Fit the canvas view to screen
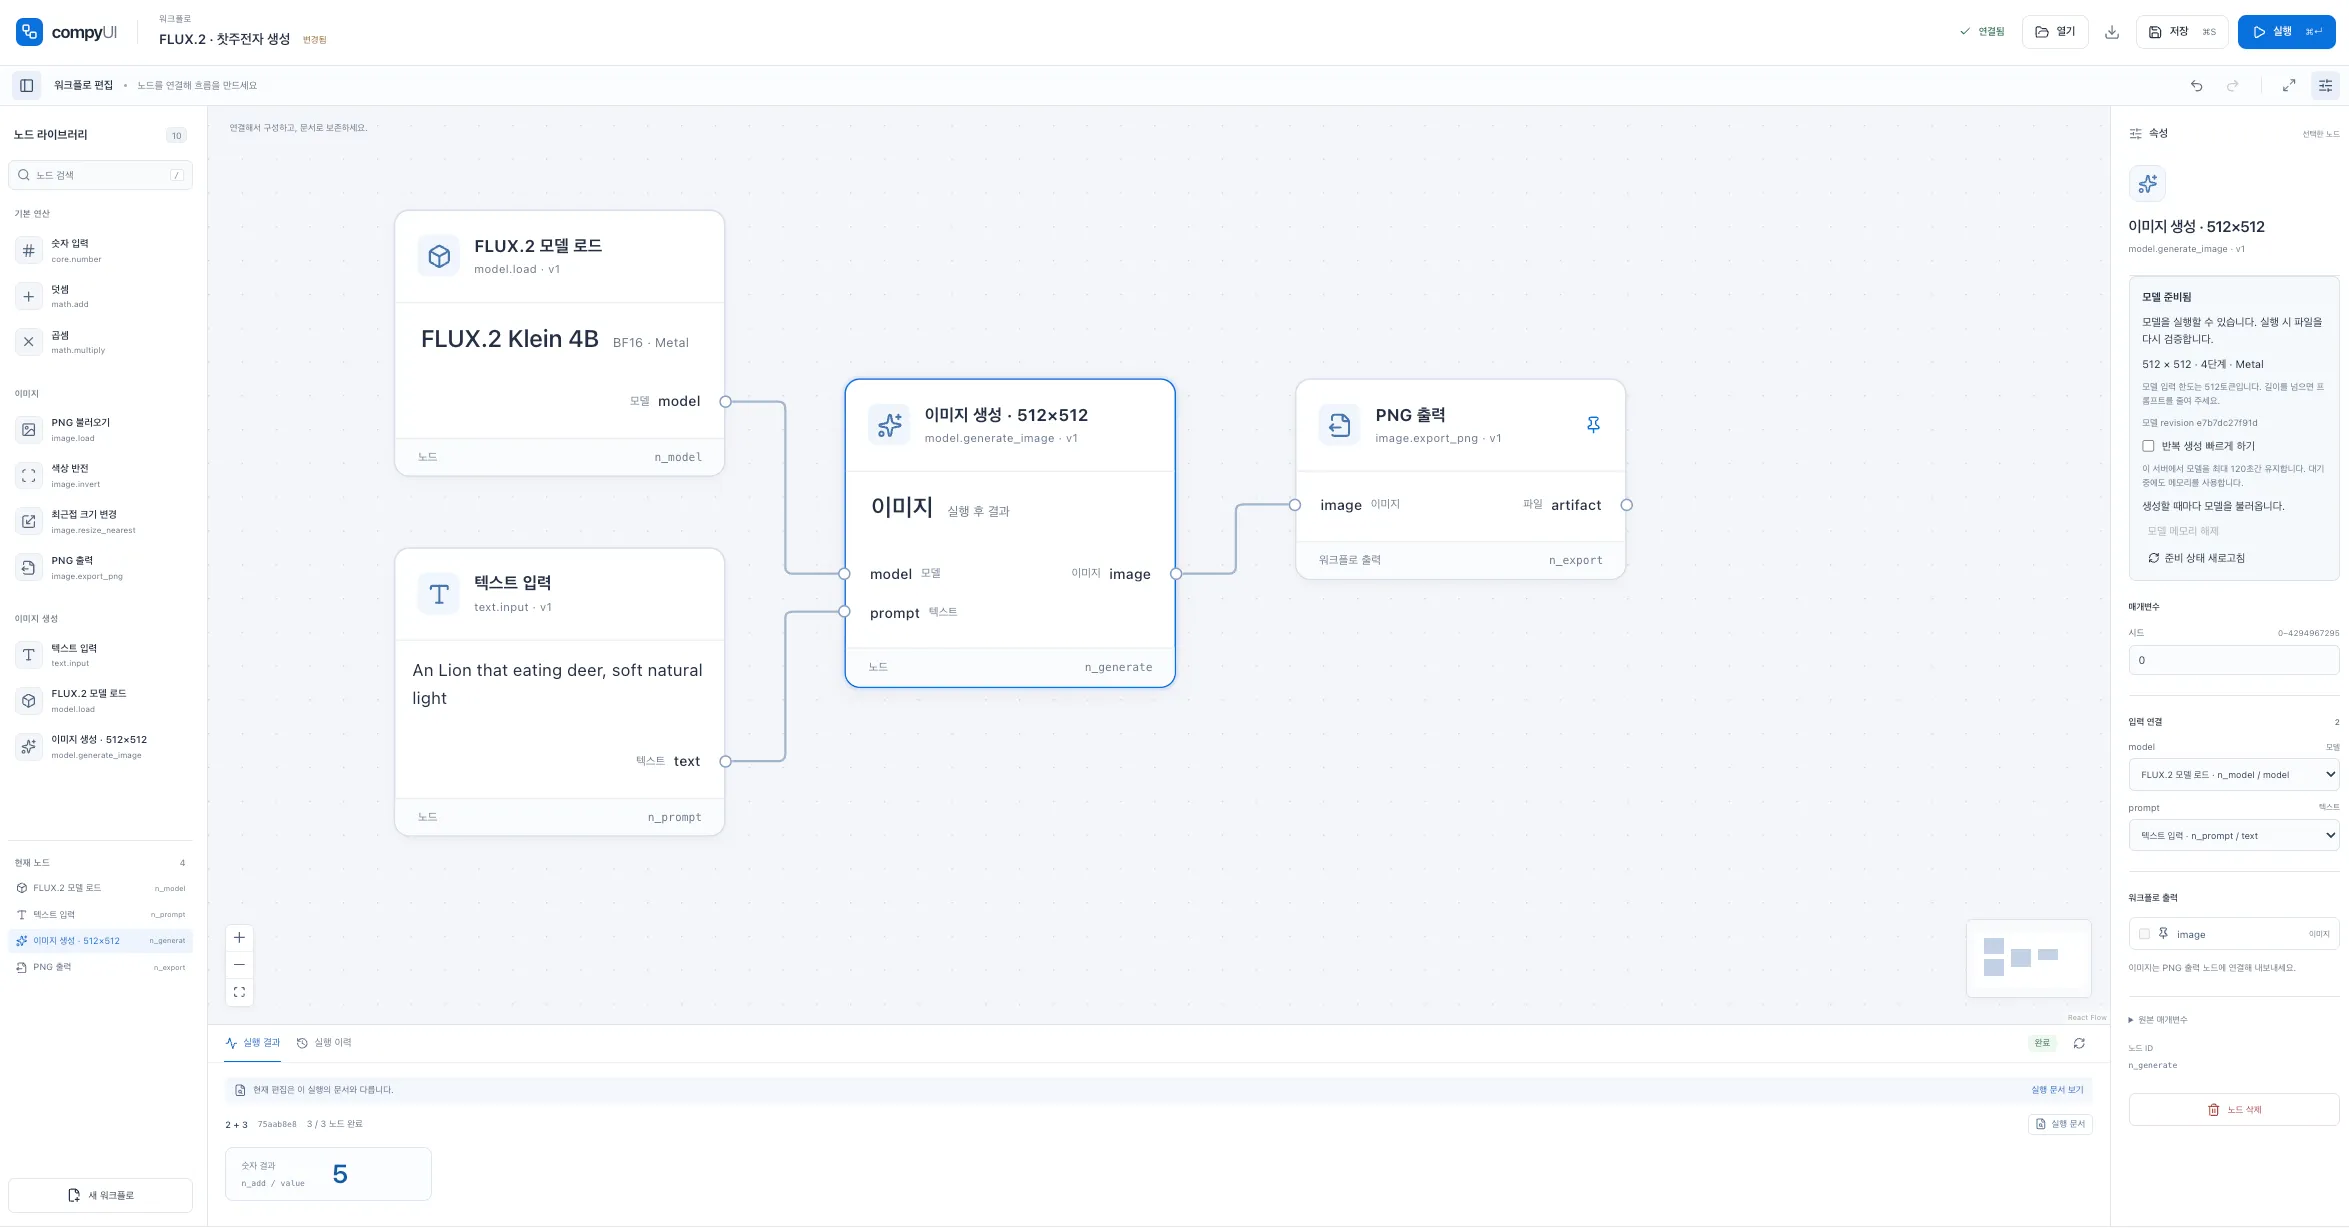 (239, 992)
